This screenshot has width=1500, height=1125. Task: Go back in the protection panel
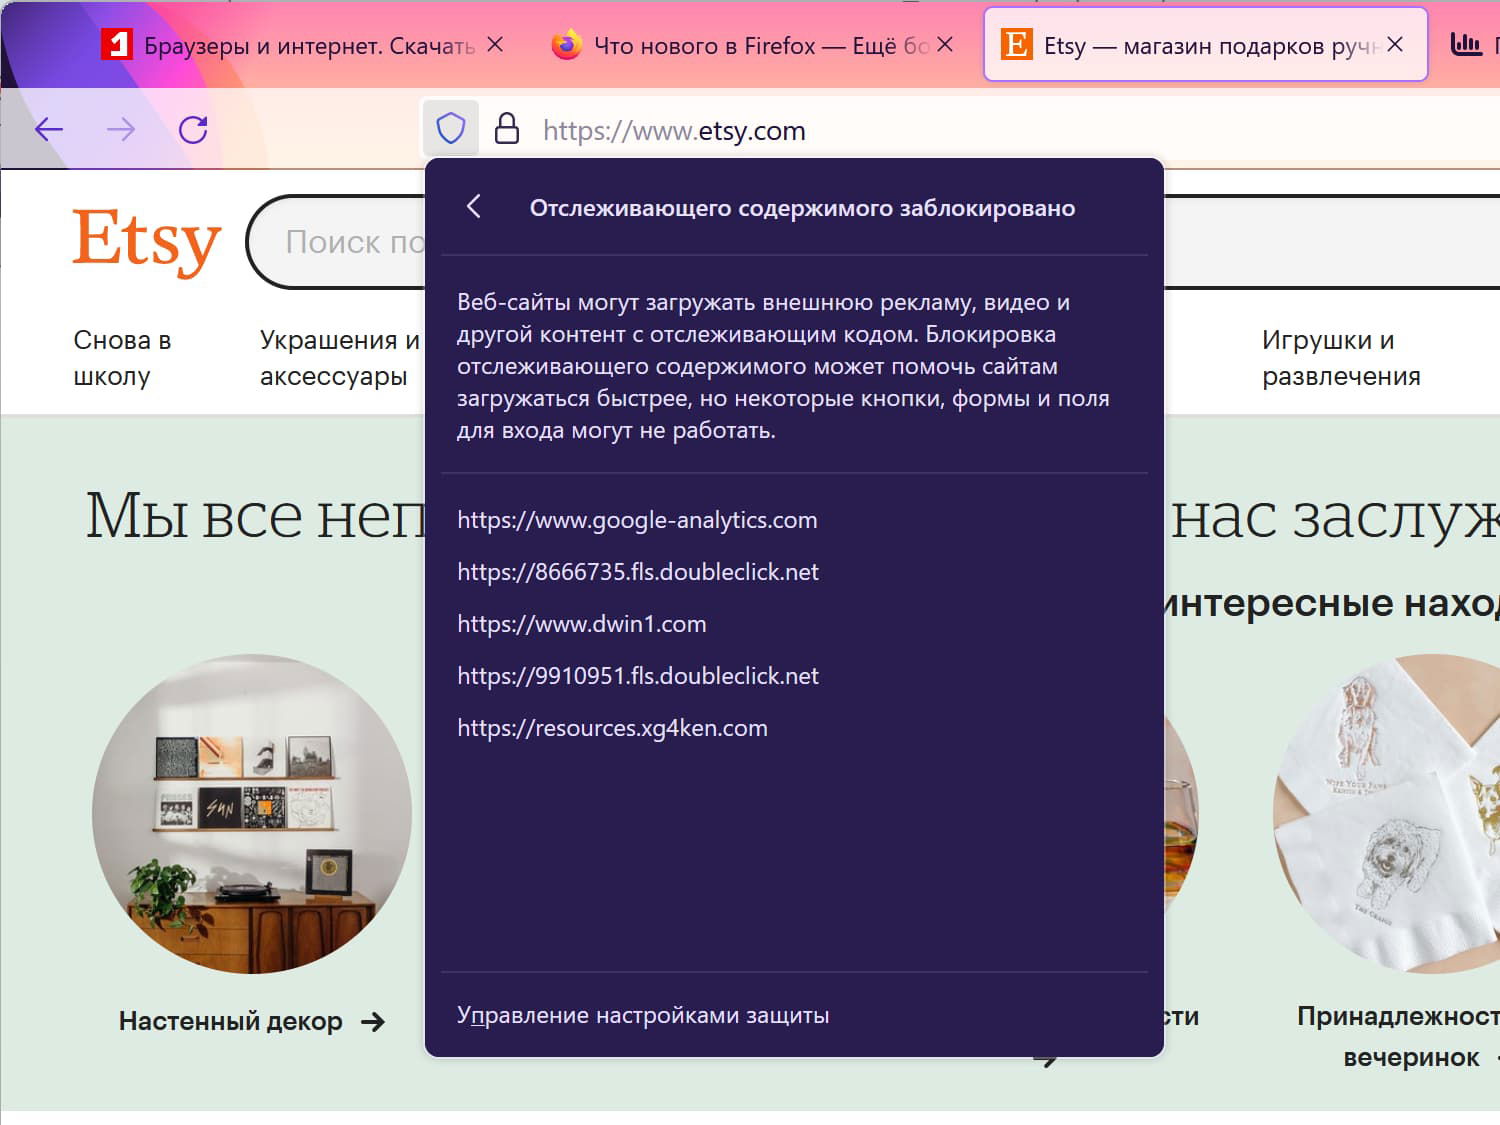click(474, 207)
